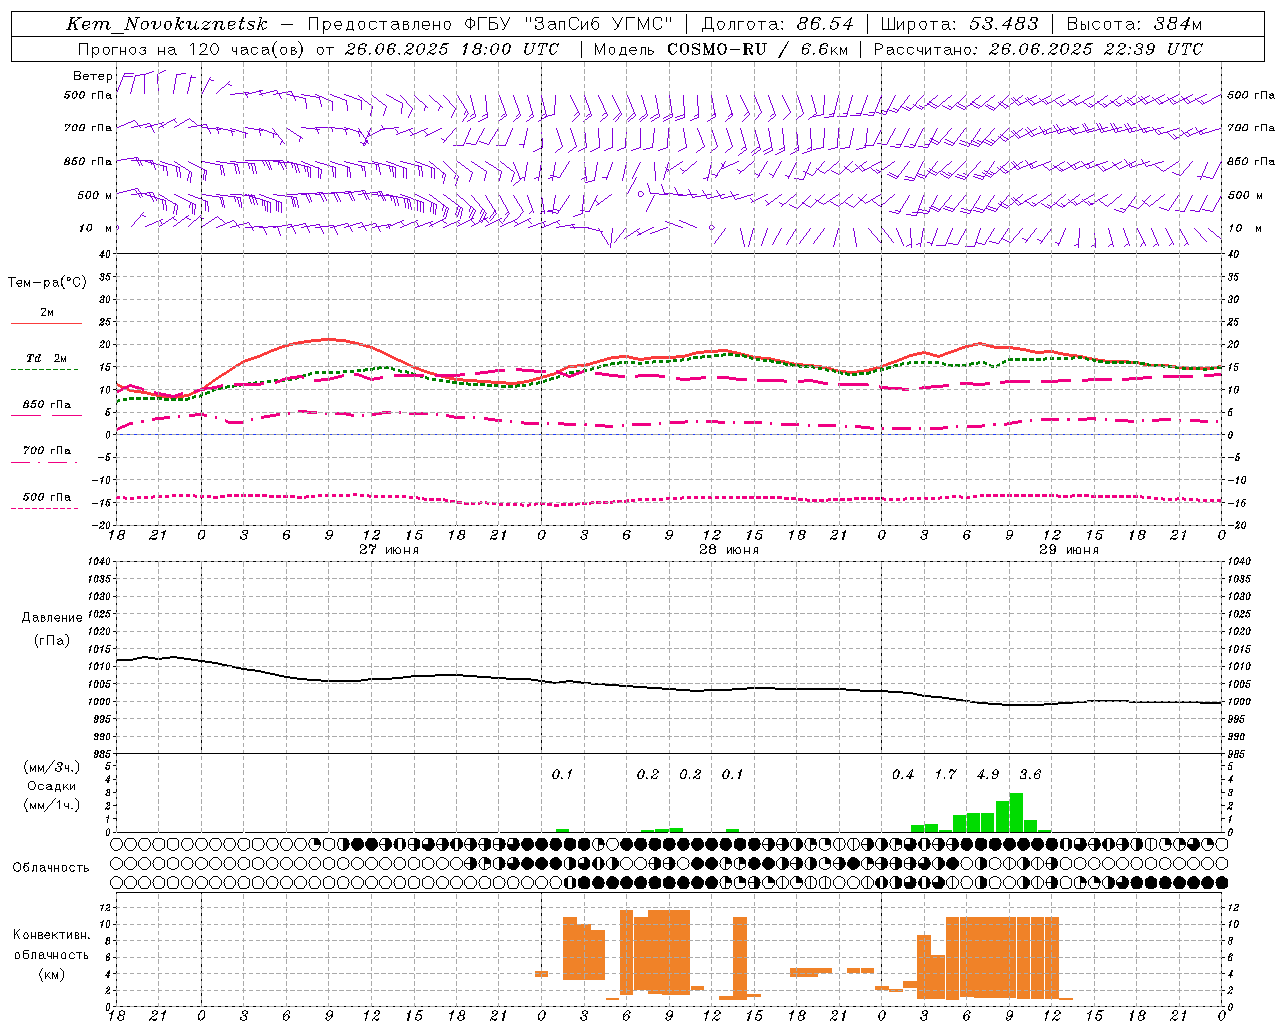
Task: Select the 3.6 precipitation total
Action: click(x=1030, y=775)
